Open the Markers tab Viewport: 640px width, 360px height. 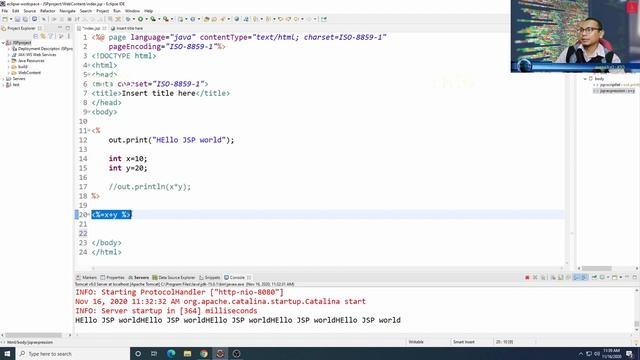(87, 278)
